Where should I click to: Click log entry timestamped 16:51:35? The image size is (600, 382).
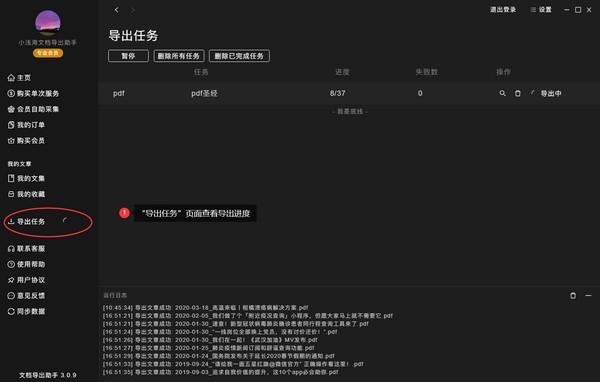pos(220,372)
